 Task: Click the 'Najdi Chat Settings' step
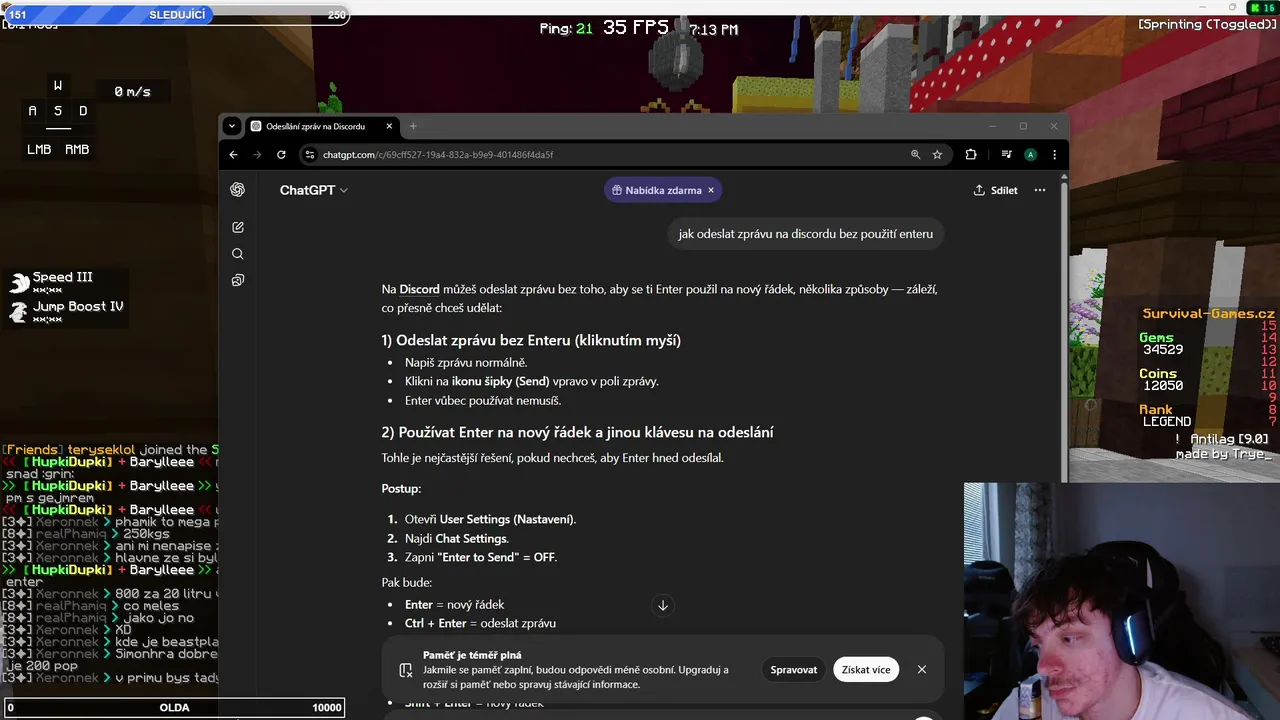coord(456,538)
